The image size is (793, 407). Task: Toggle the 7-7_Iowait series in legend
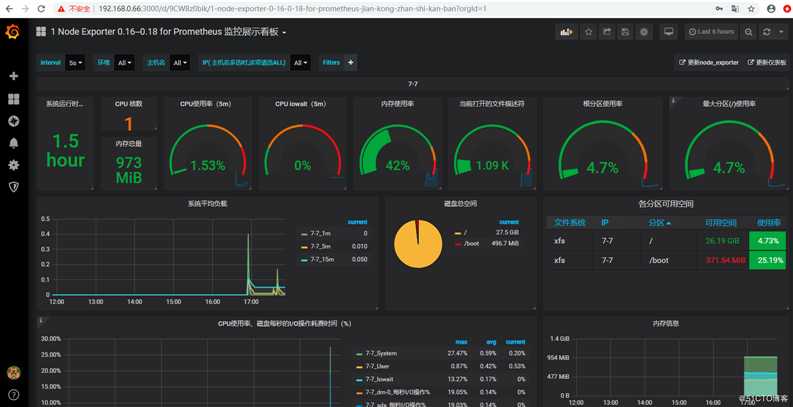[379, 379]
